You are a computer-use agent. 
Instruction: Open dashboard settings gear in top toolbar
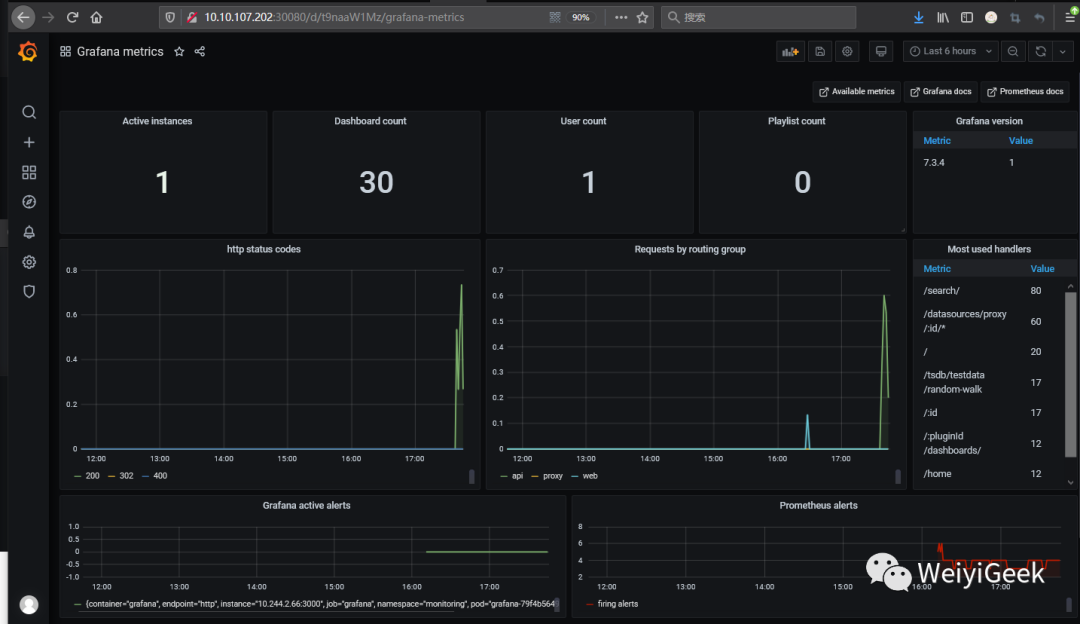[847, 52]
